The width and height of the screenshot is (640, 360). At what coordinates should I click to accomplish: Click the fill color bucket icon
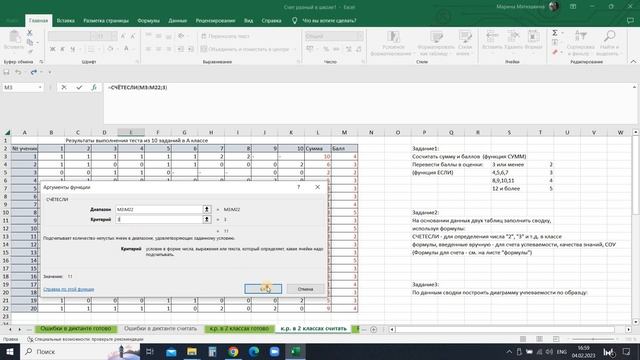110,49
